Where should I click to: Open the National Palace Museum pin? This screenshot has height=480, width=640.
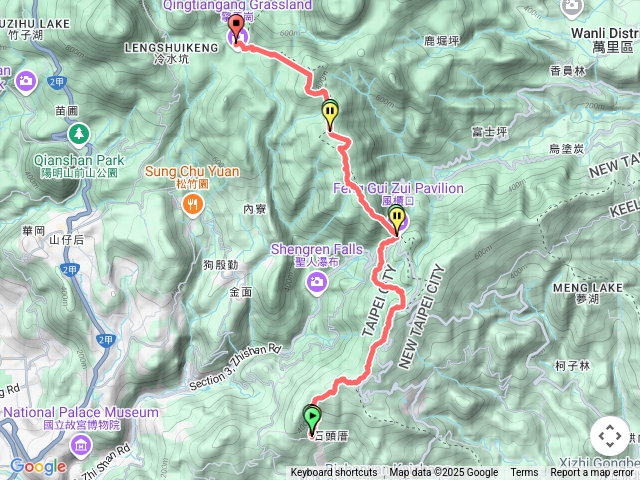click(81, 446)
